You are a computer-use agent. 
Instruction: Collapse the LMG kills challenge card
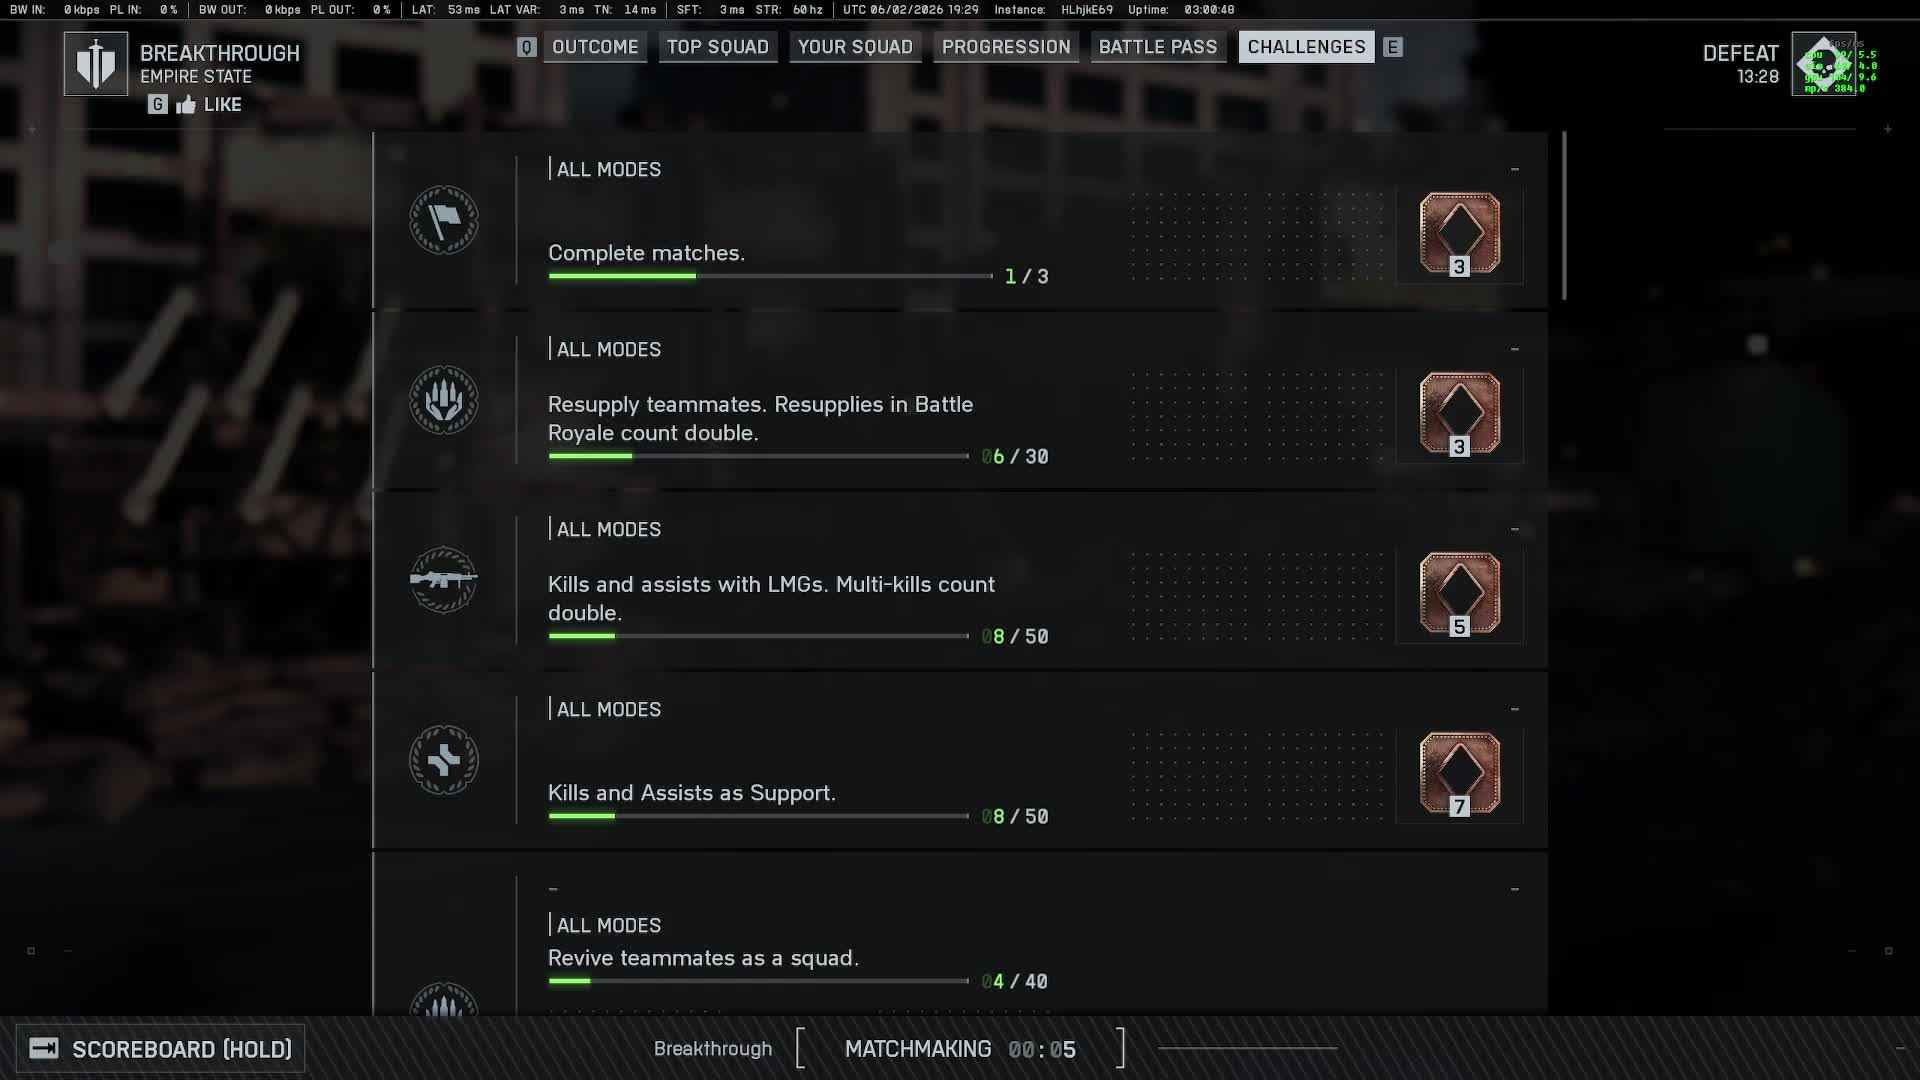[x=1515, y=529]
